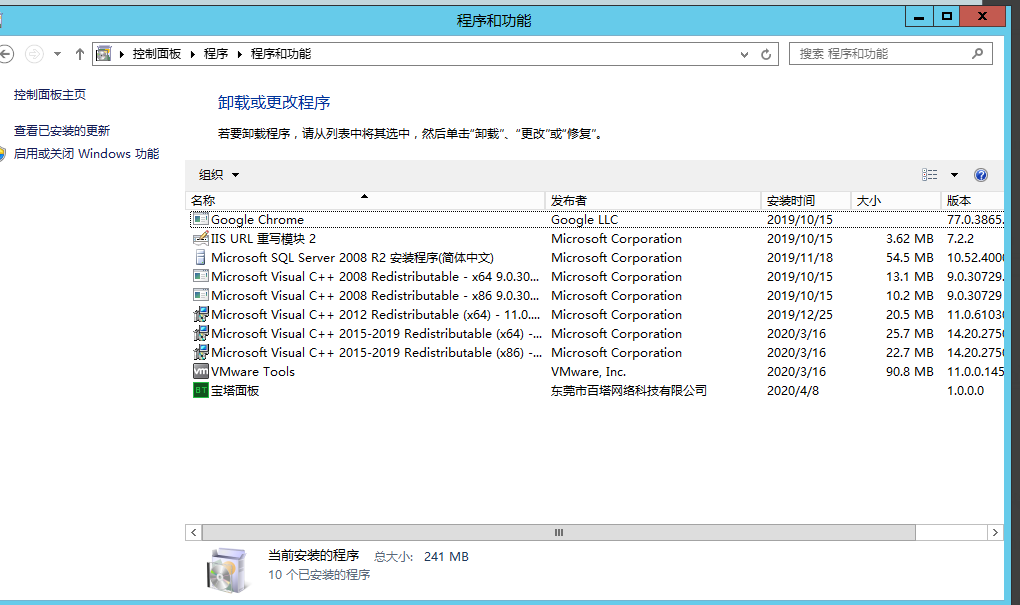Select Visual C++ 2012 Redistributable (x64) entry
1020x605 pixels.
click(376, 314)
